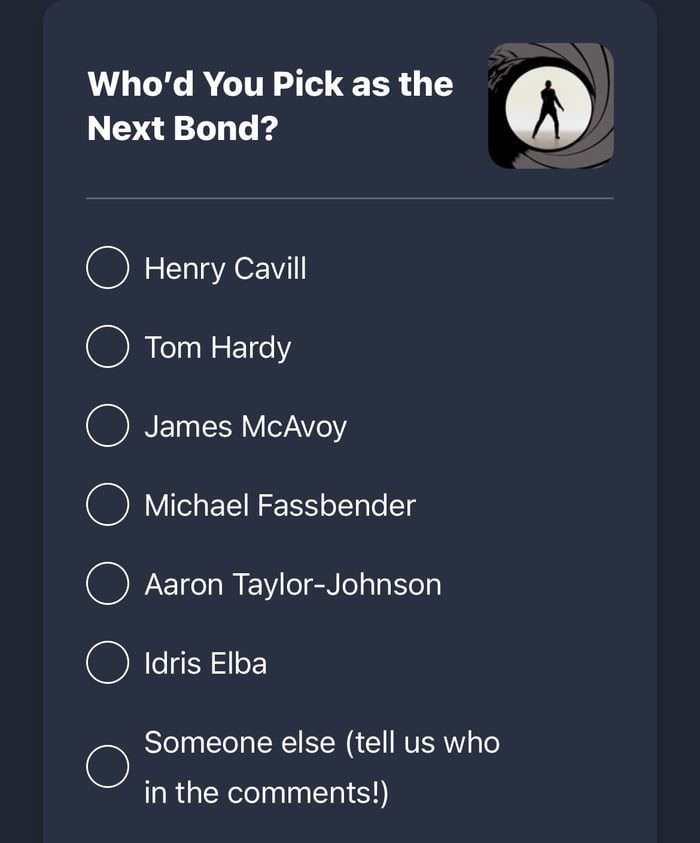
Task: Tick the radio circle for Michael Fassbender
Action: coord(107,505)
